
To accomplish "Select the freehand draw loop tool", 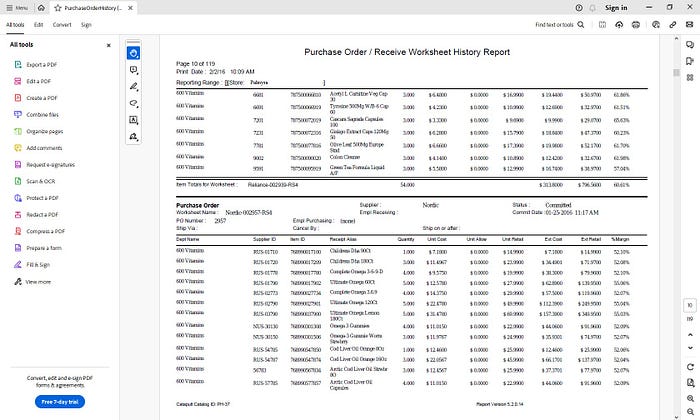I will coord(133,104).
